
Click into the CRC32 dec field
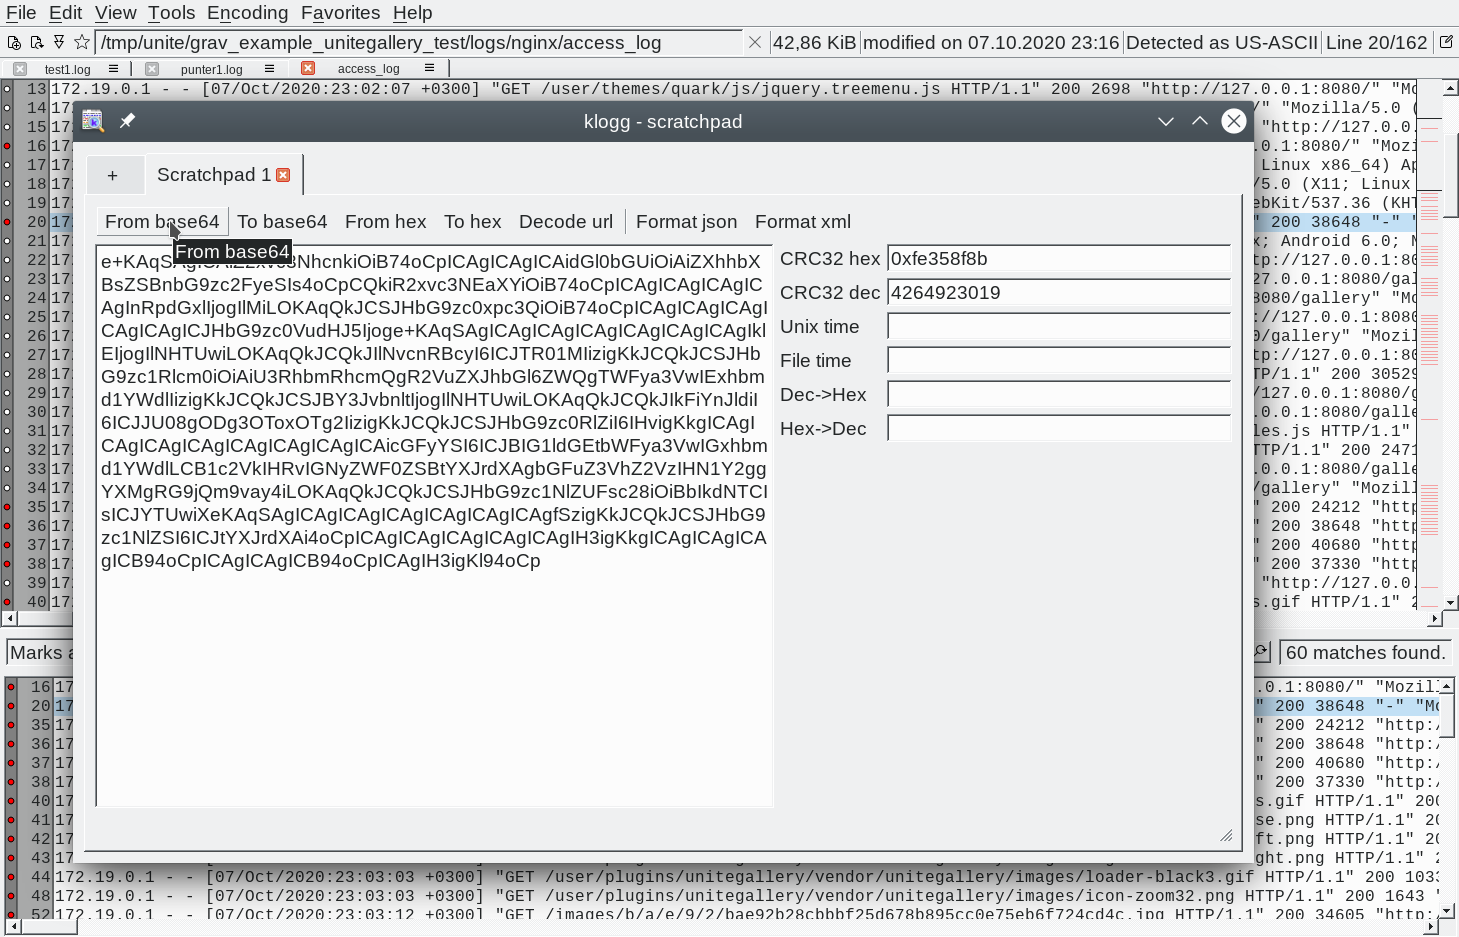pyautogui.click(x=1059, y=293)
